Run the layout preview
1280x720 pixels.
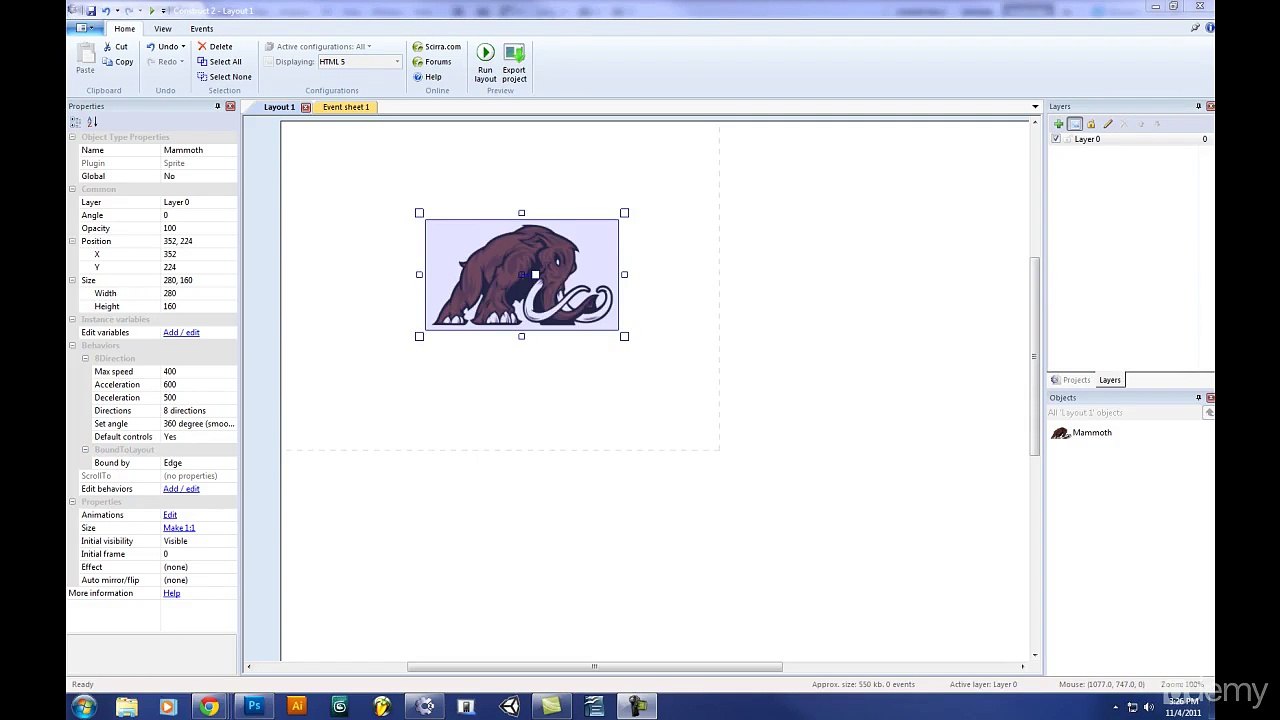click(x=485, y=62)
